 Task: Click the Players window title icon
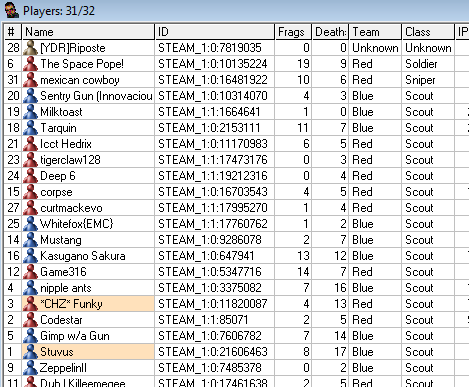(x=12, y=10)
